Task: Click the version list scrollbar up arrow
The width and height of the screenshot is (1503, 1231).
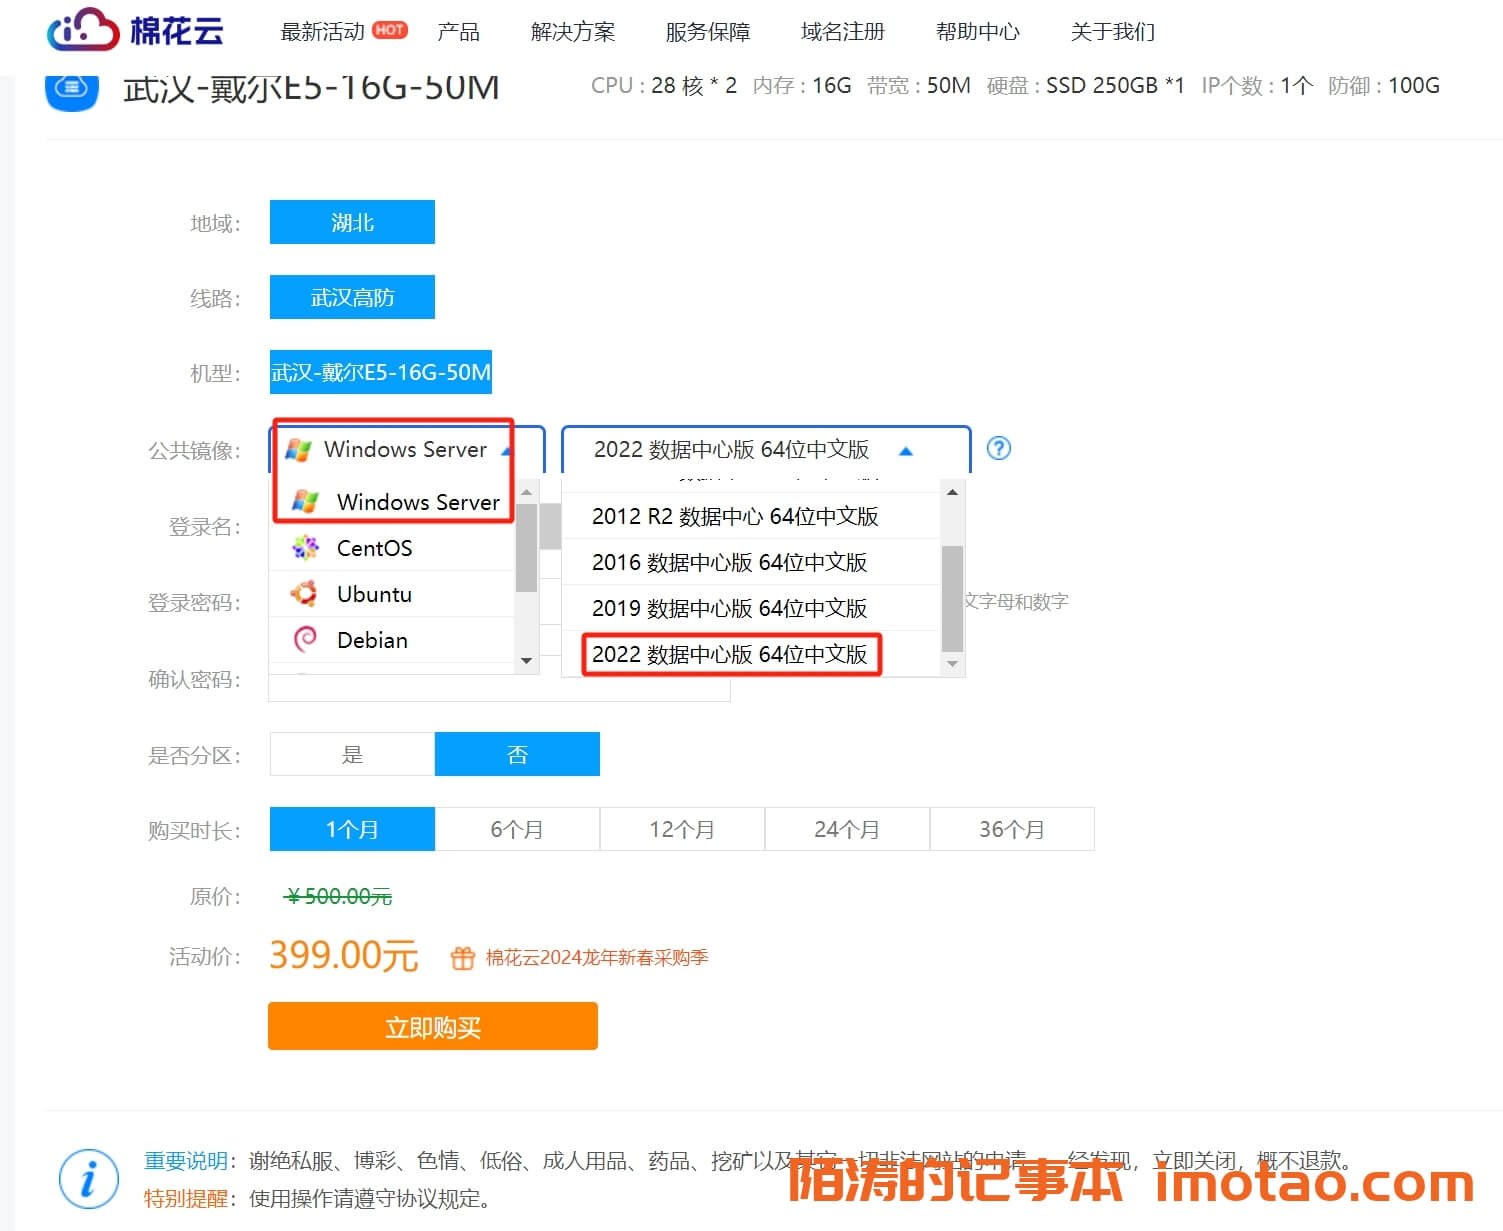Action: click(953, 492)
